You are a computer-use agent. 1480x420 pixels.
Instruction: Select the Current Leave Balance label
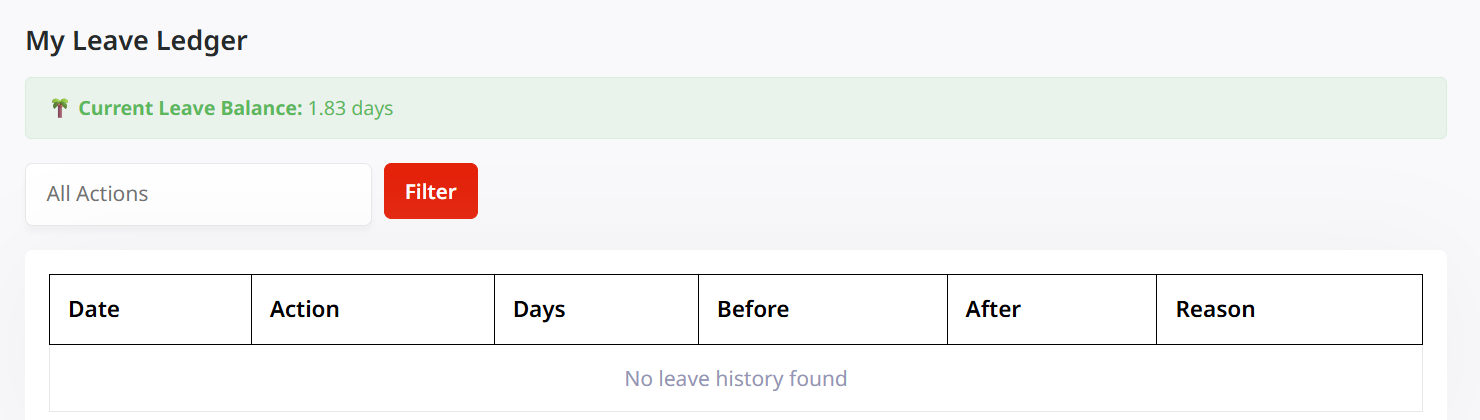(x=190, y=108)
